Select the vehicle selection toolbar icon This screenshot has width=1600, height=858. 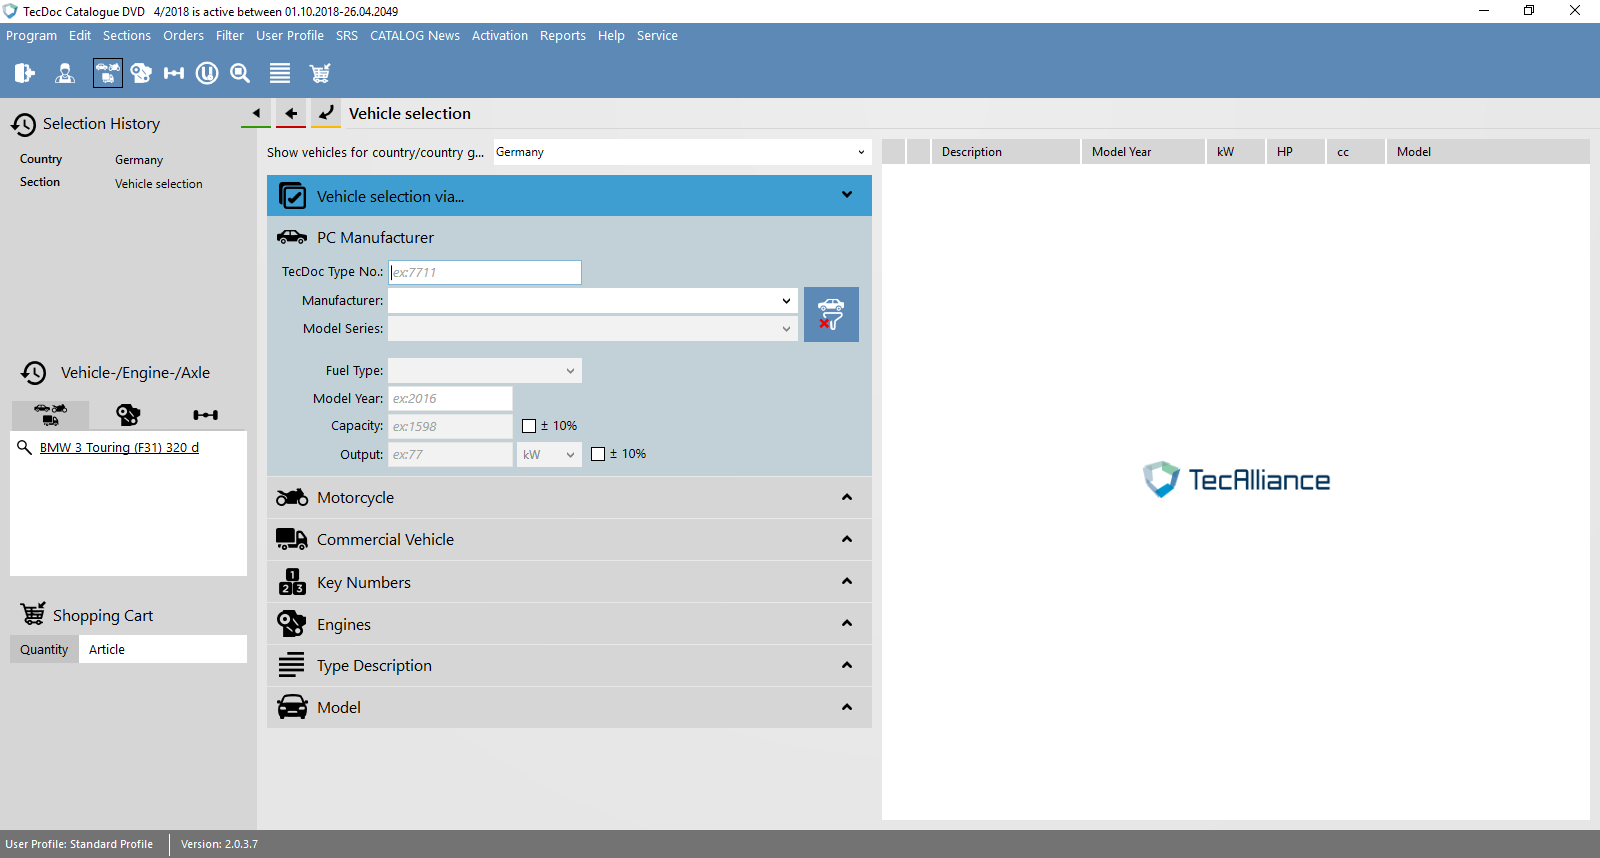click(x=107, y=73)
